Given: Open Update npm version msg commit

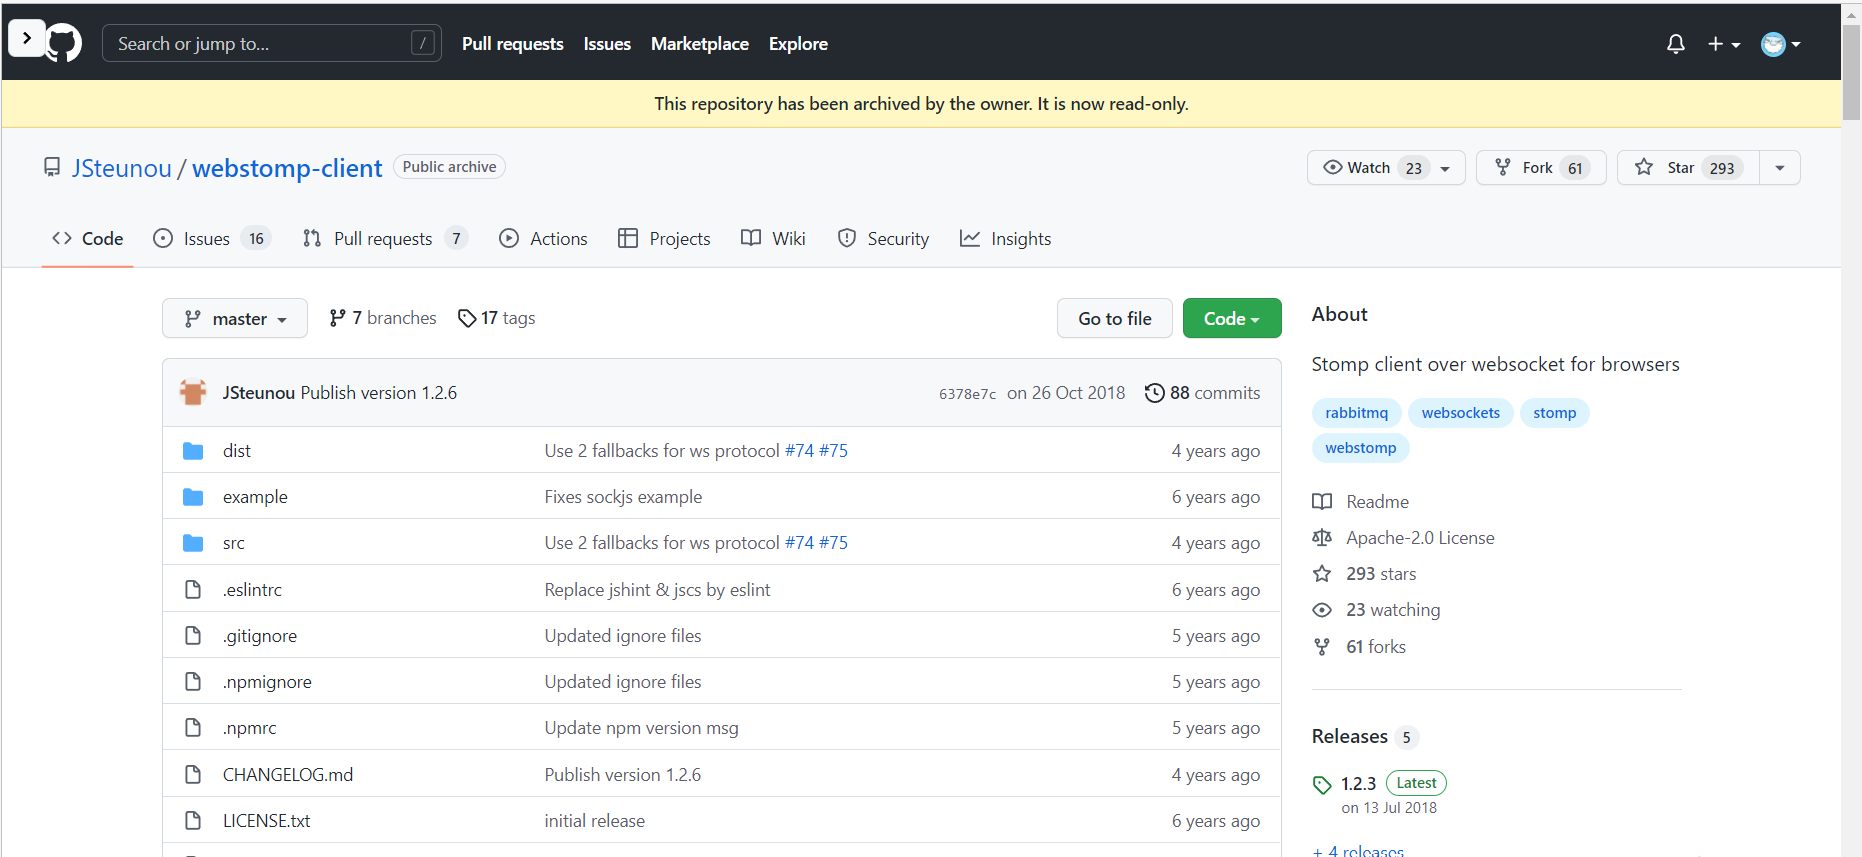Looking at the screenshot, I should pos(641,728).
